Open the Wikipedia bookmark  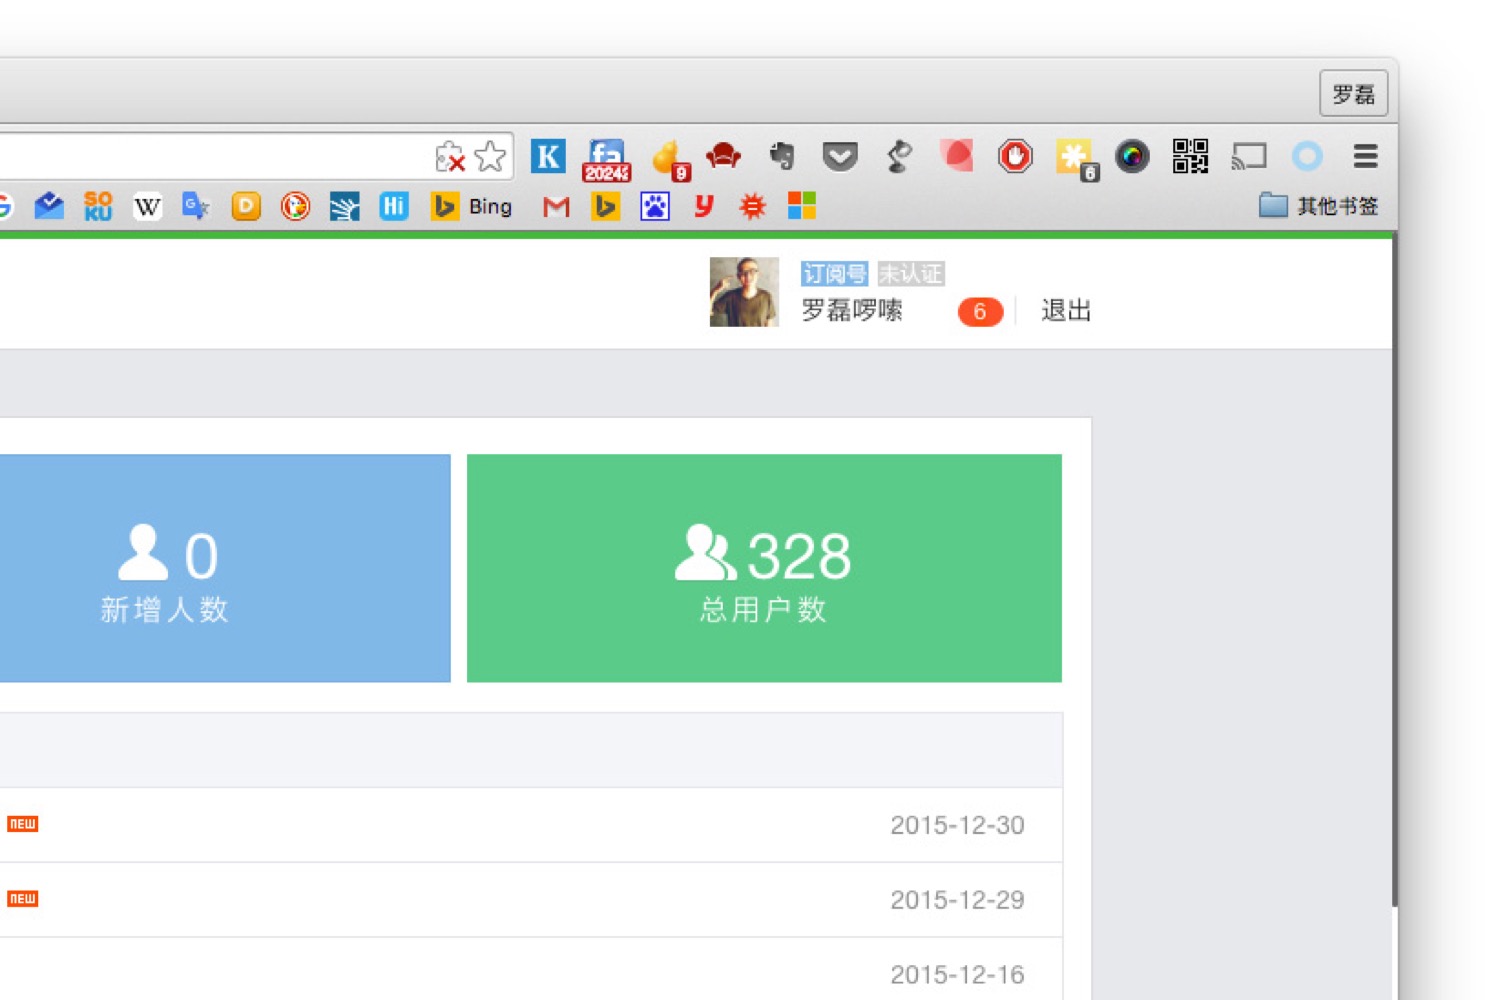[147, 207]
